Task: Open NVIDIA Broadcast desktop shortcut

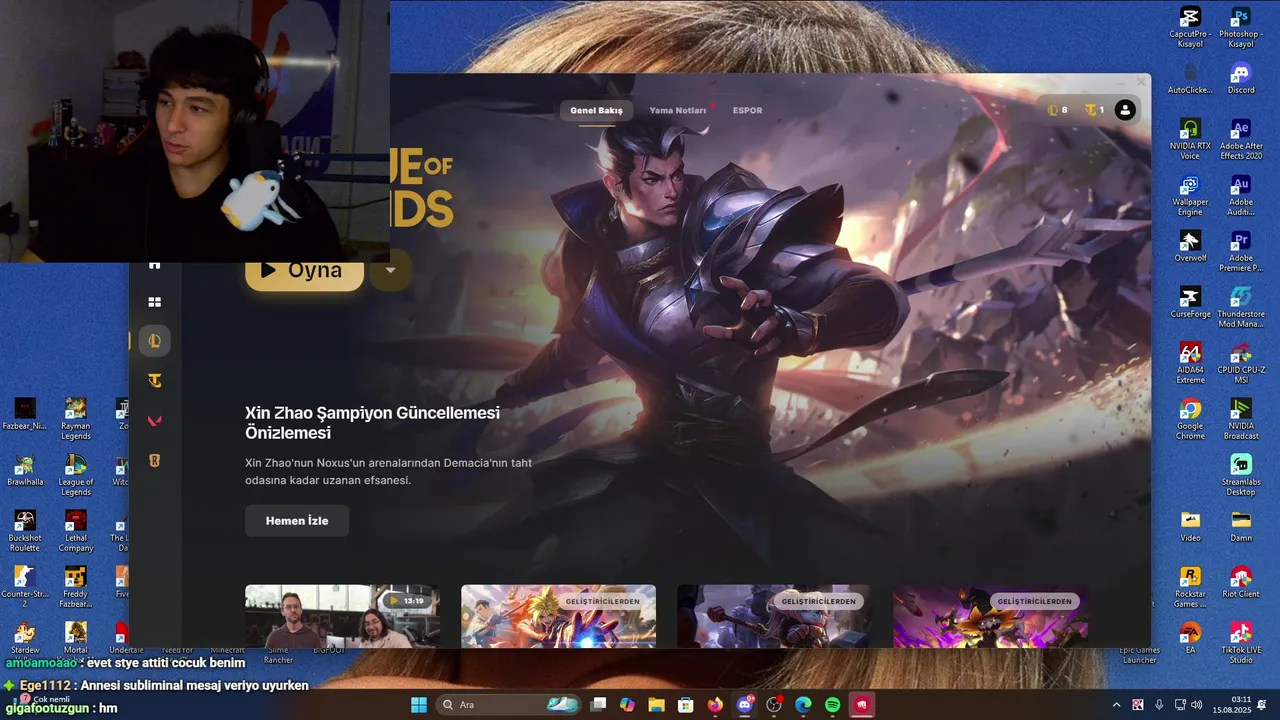Action: click(1240, 419)
